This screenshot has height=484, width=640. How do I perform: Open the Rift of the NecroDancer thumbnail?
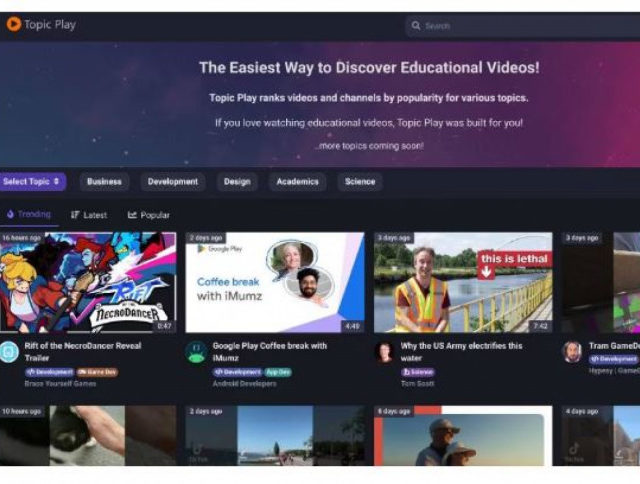click(88, 282)
